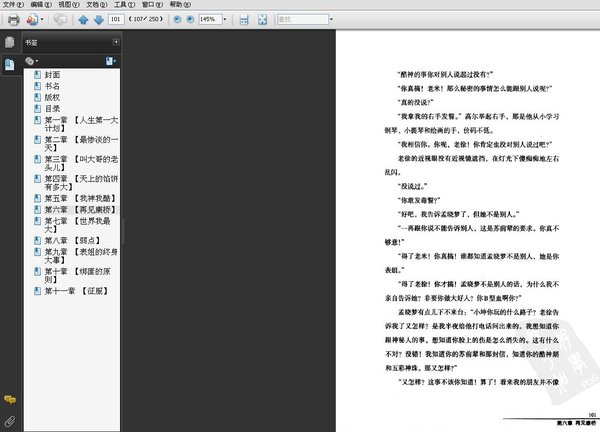
Task: Click the zoom out minus button
Action: pos(176,19)
